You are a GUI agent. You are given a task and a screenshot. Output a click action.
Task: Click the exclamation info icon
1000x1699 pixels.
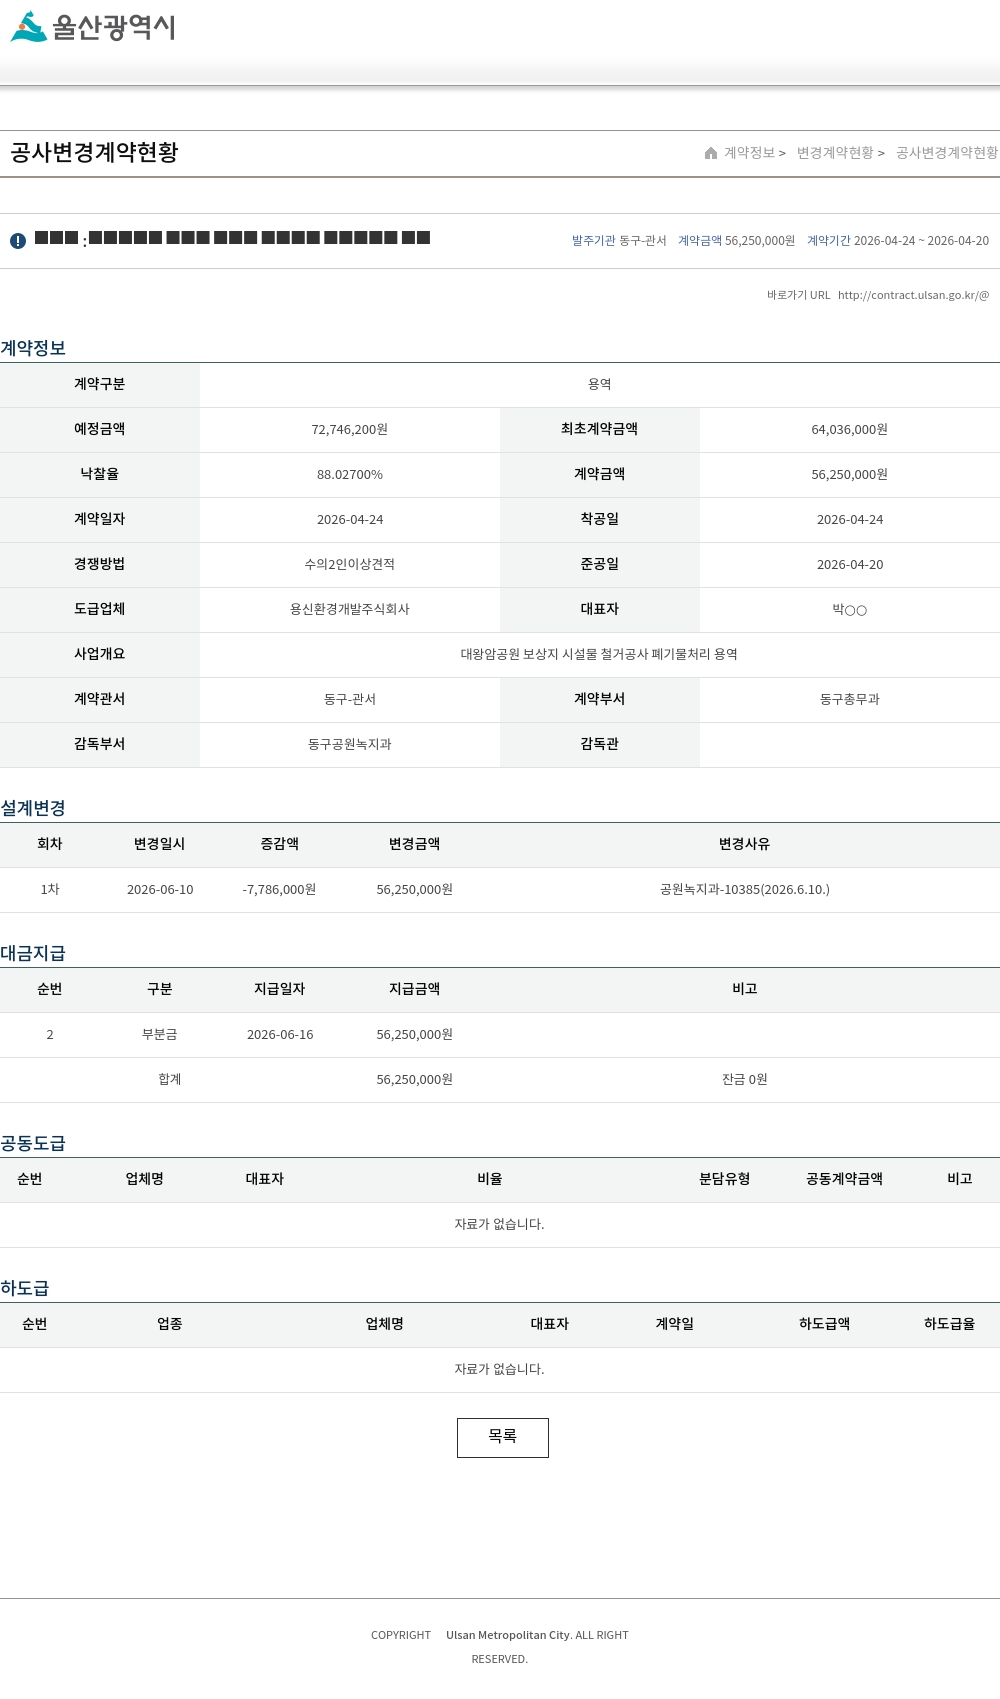click(18, 241)
